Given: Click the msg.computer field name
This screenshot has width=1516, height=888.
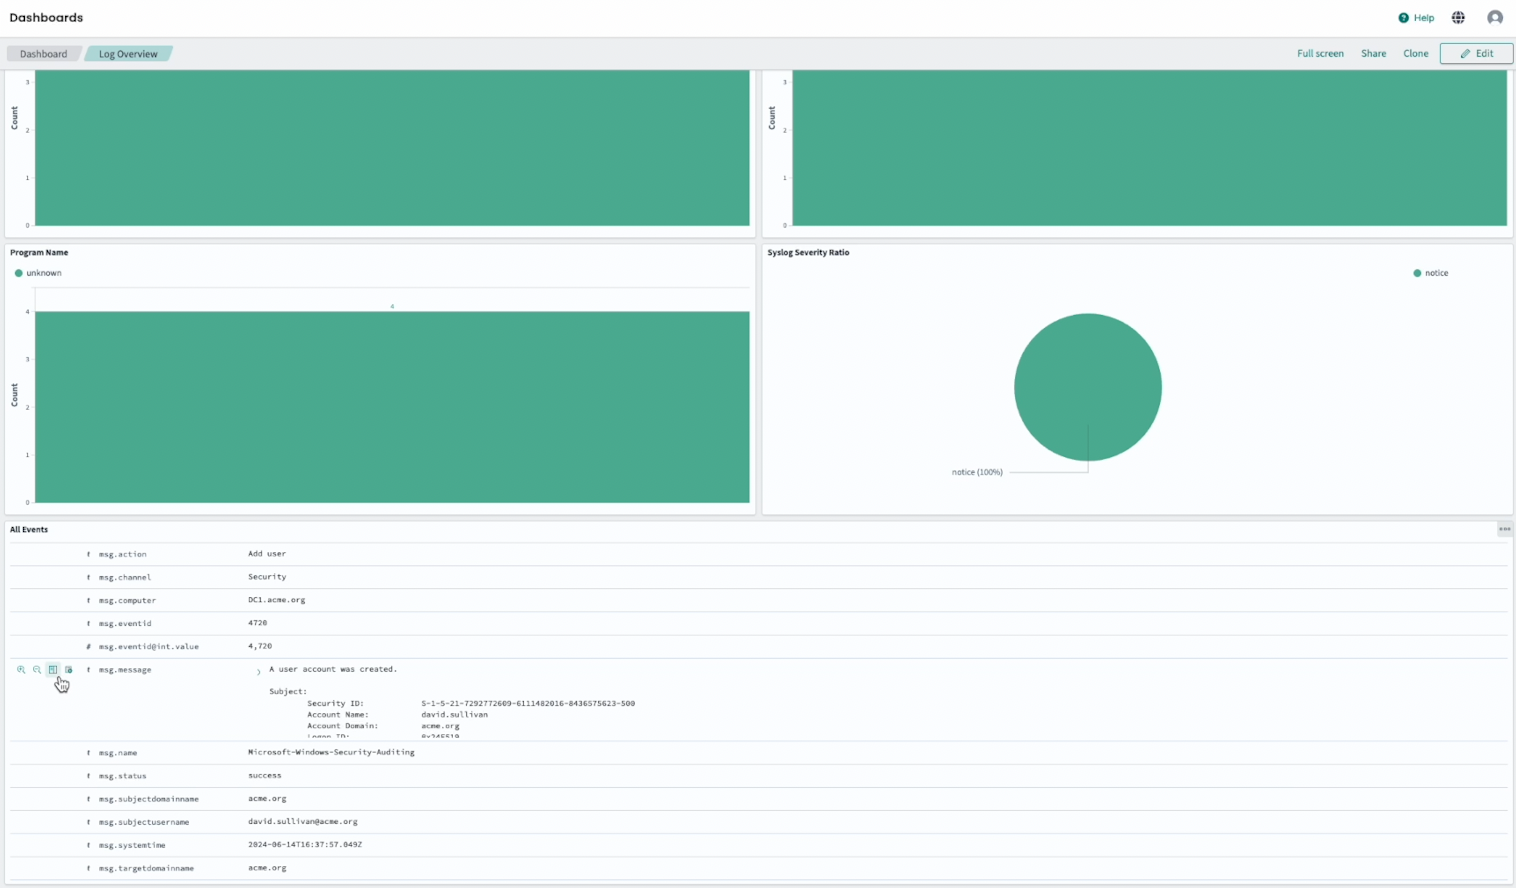Looking at the screenshot, I should click(127, 600).
